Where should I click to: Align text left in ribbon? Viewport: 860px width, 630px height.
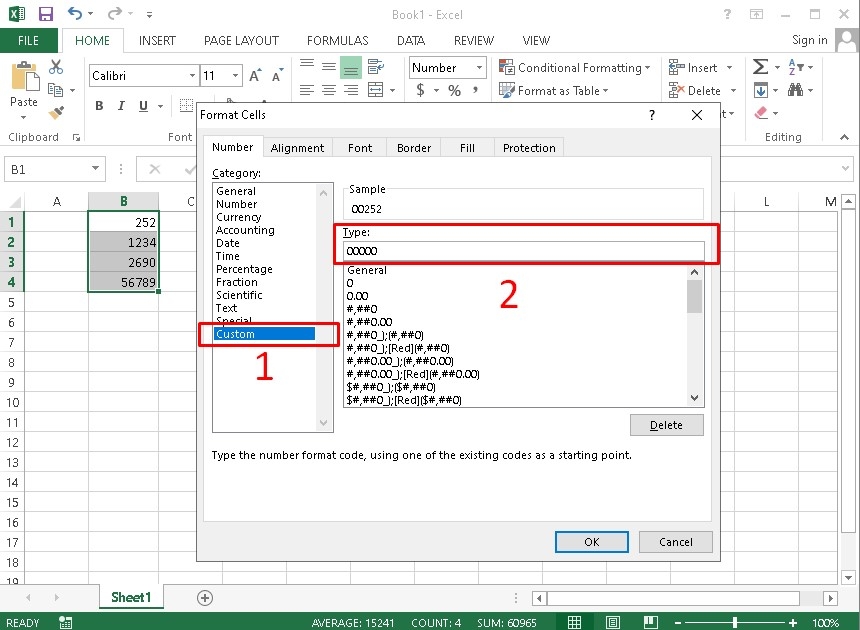click(x=307, y=90)
